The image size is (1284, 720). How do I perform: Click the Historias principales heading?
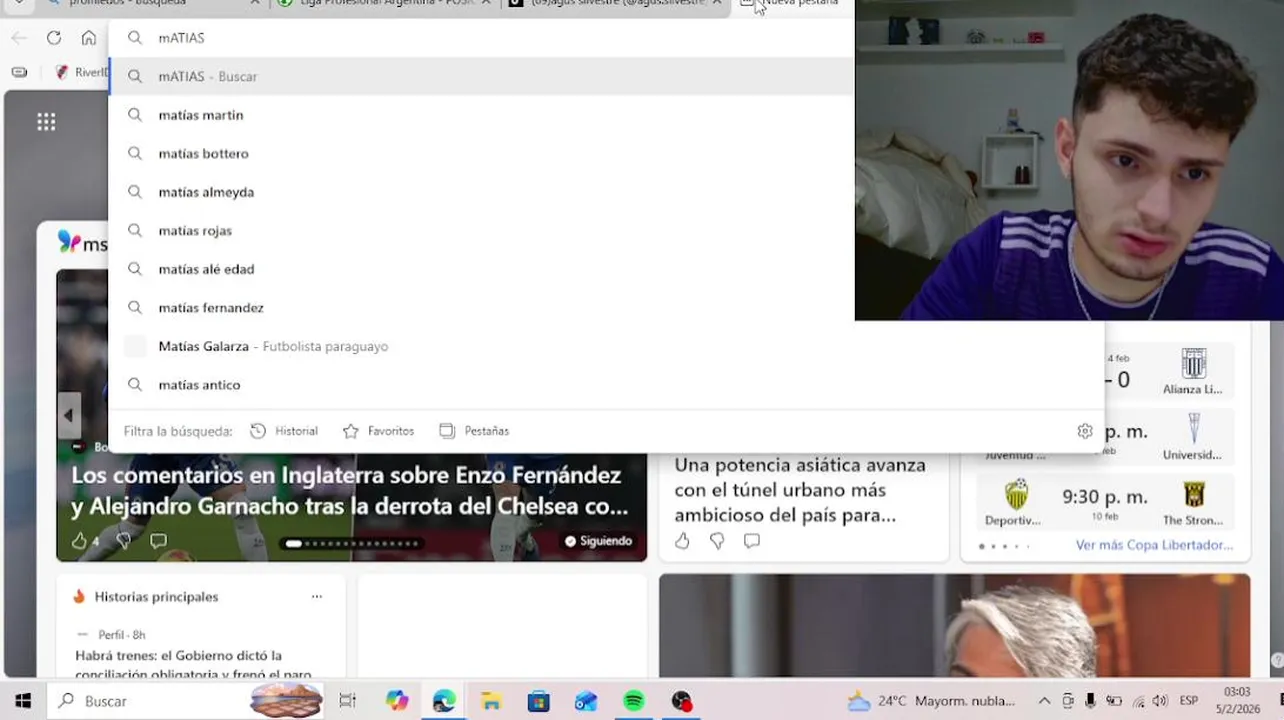click(x=156, y=597)
